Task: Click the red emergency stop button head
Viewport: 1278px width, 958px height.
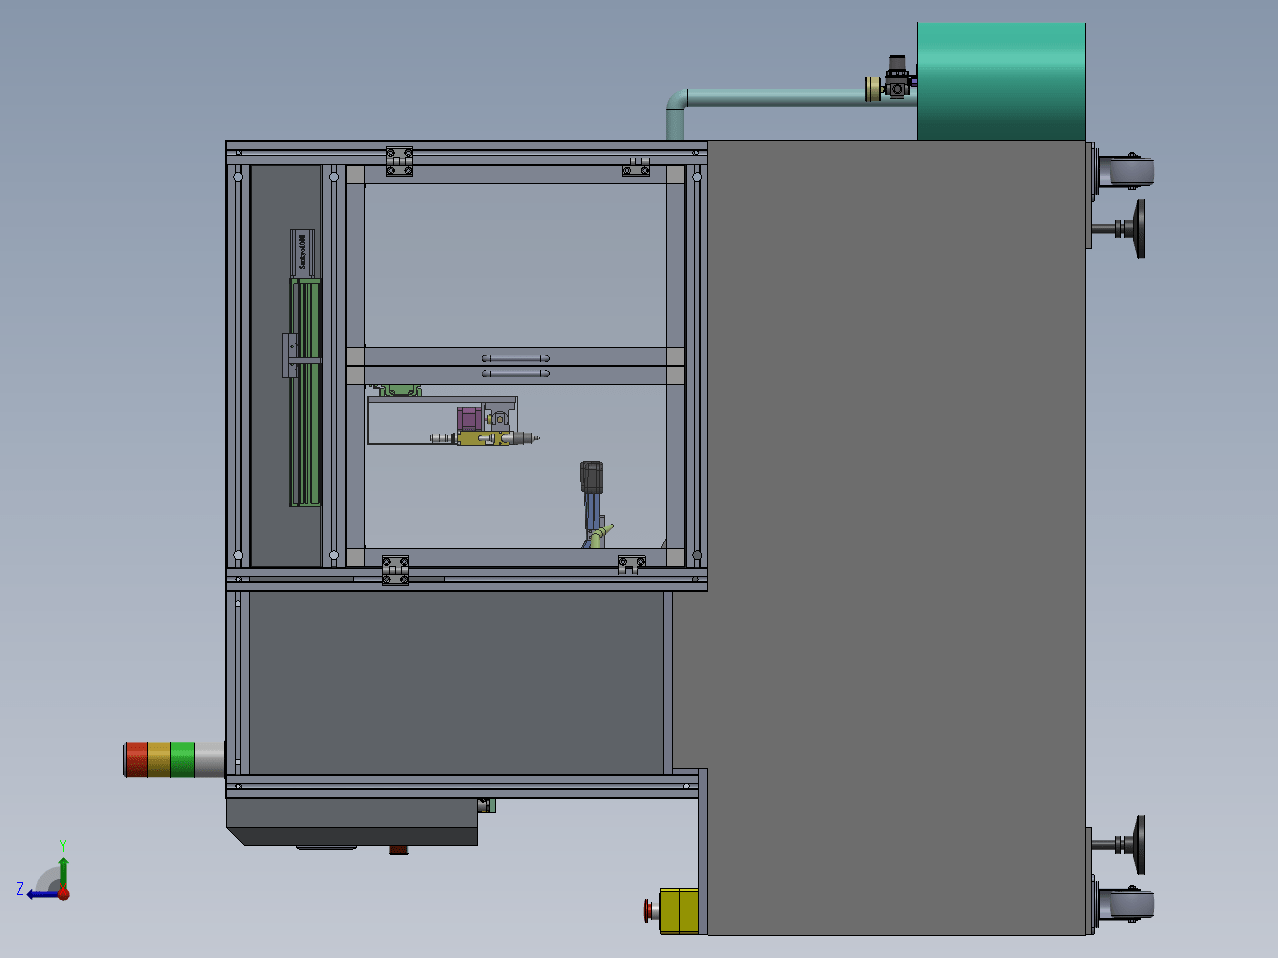Action: point(648,910)
